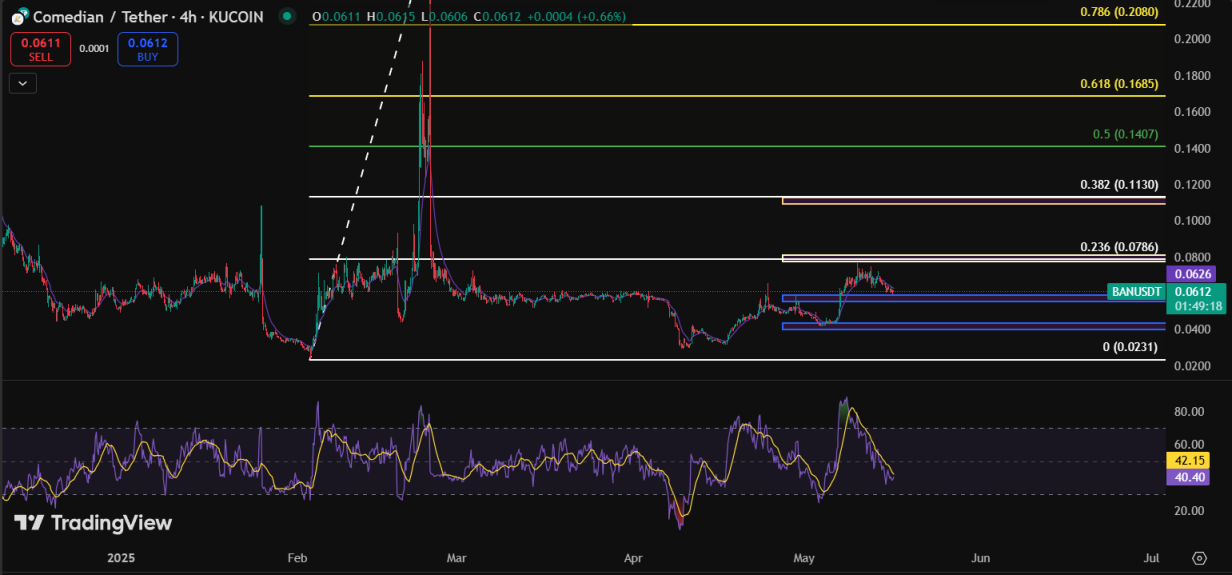Click the purple 0.0626 price label
1232x575 pixels.
pyautogui.click(x=1193, y=274)
